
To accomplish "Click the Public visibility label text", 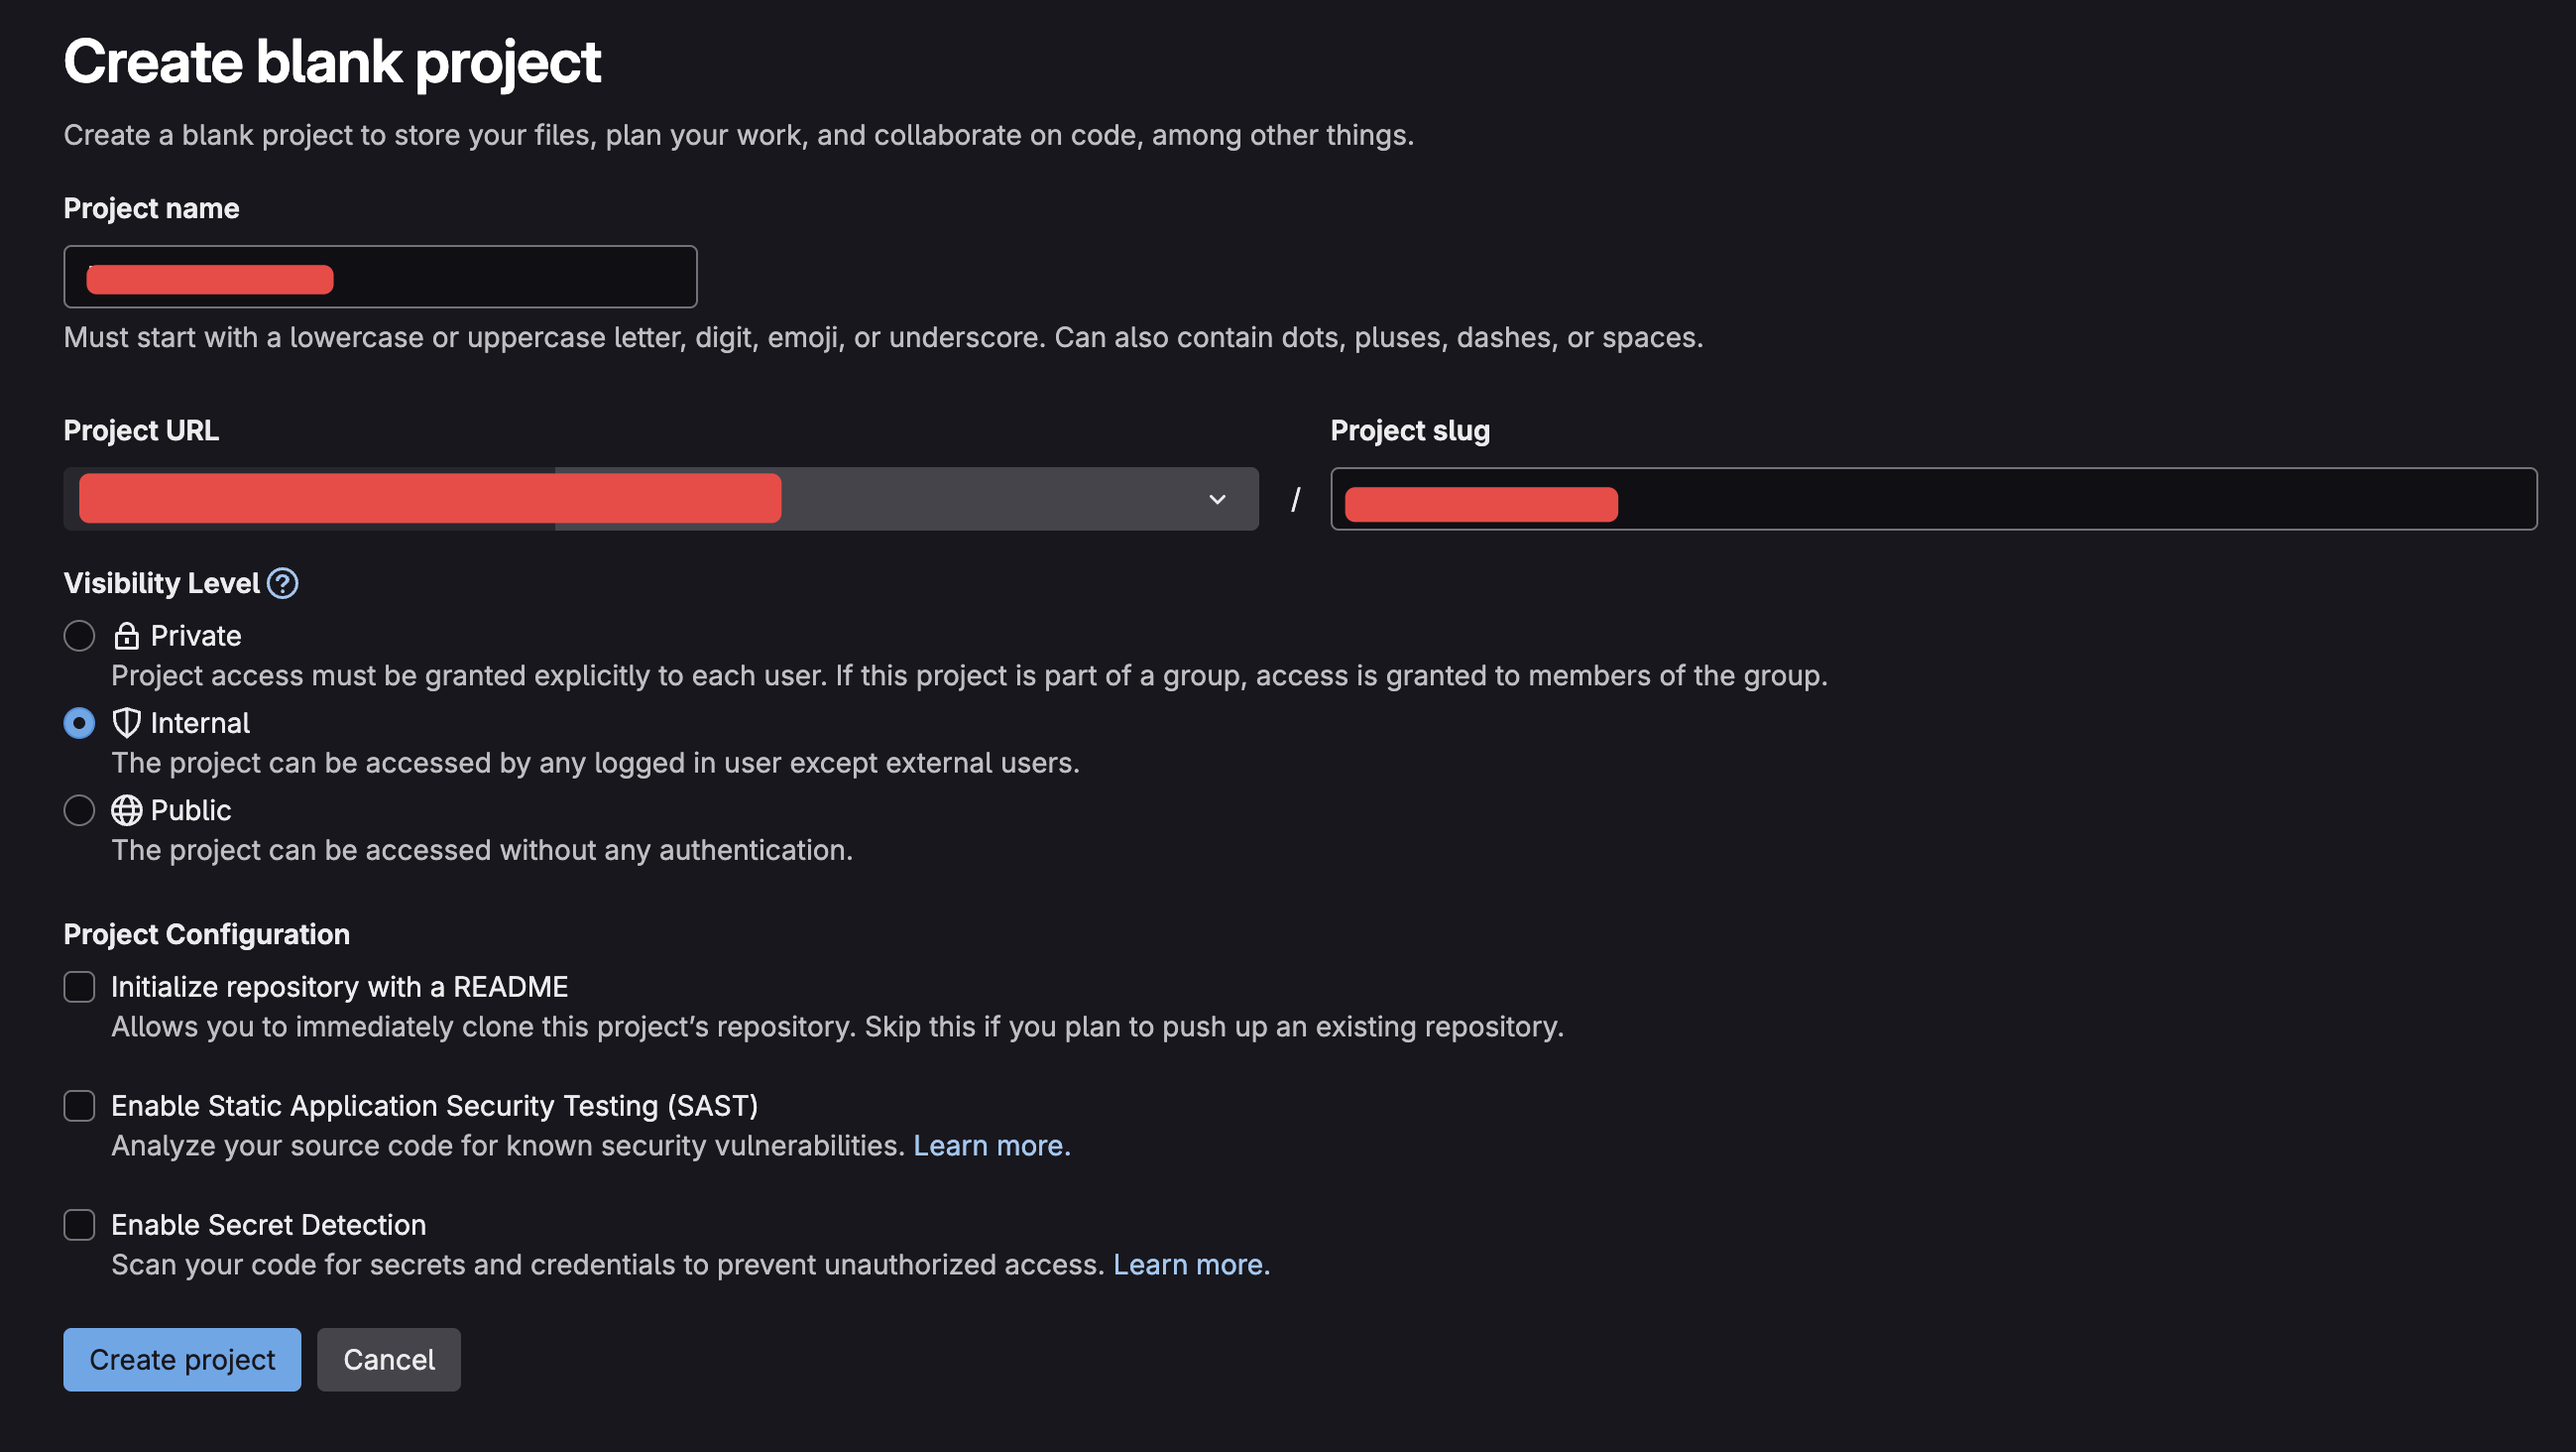I will pos(191,810).
